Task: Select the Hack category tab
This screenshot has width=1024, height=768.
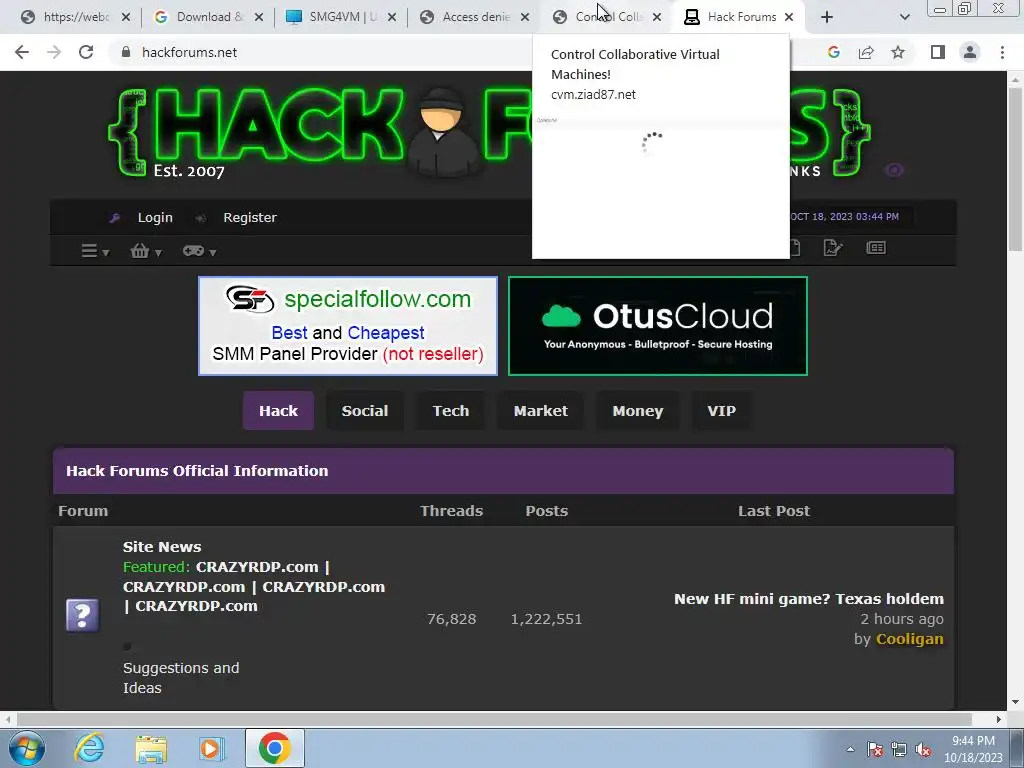Action: pyautogui.click(x=278, y=411)
